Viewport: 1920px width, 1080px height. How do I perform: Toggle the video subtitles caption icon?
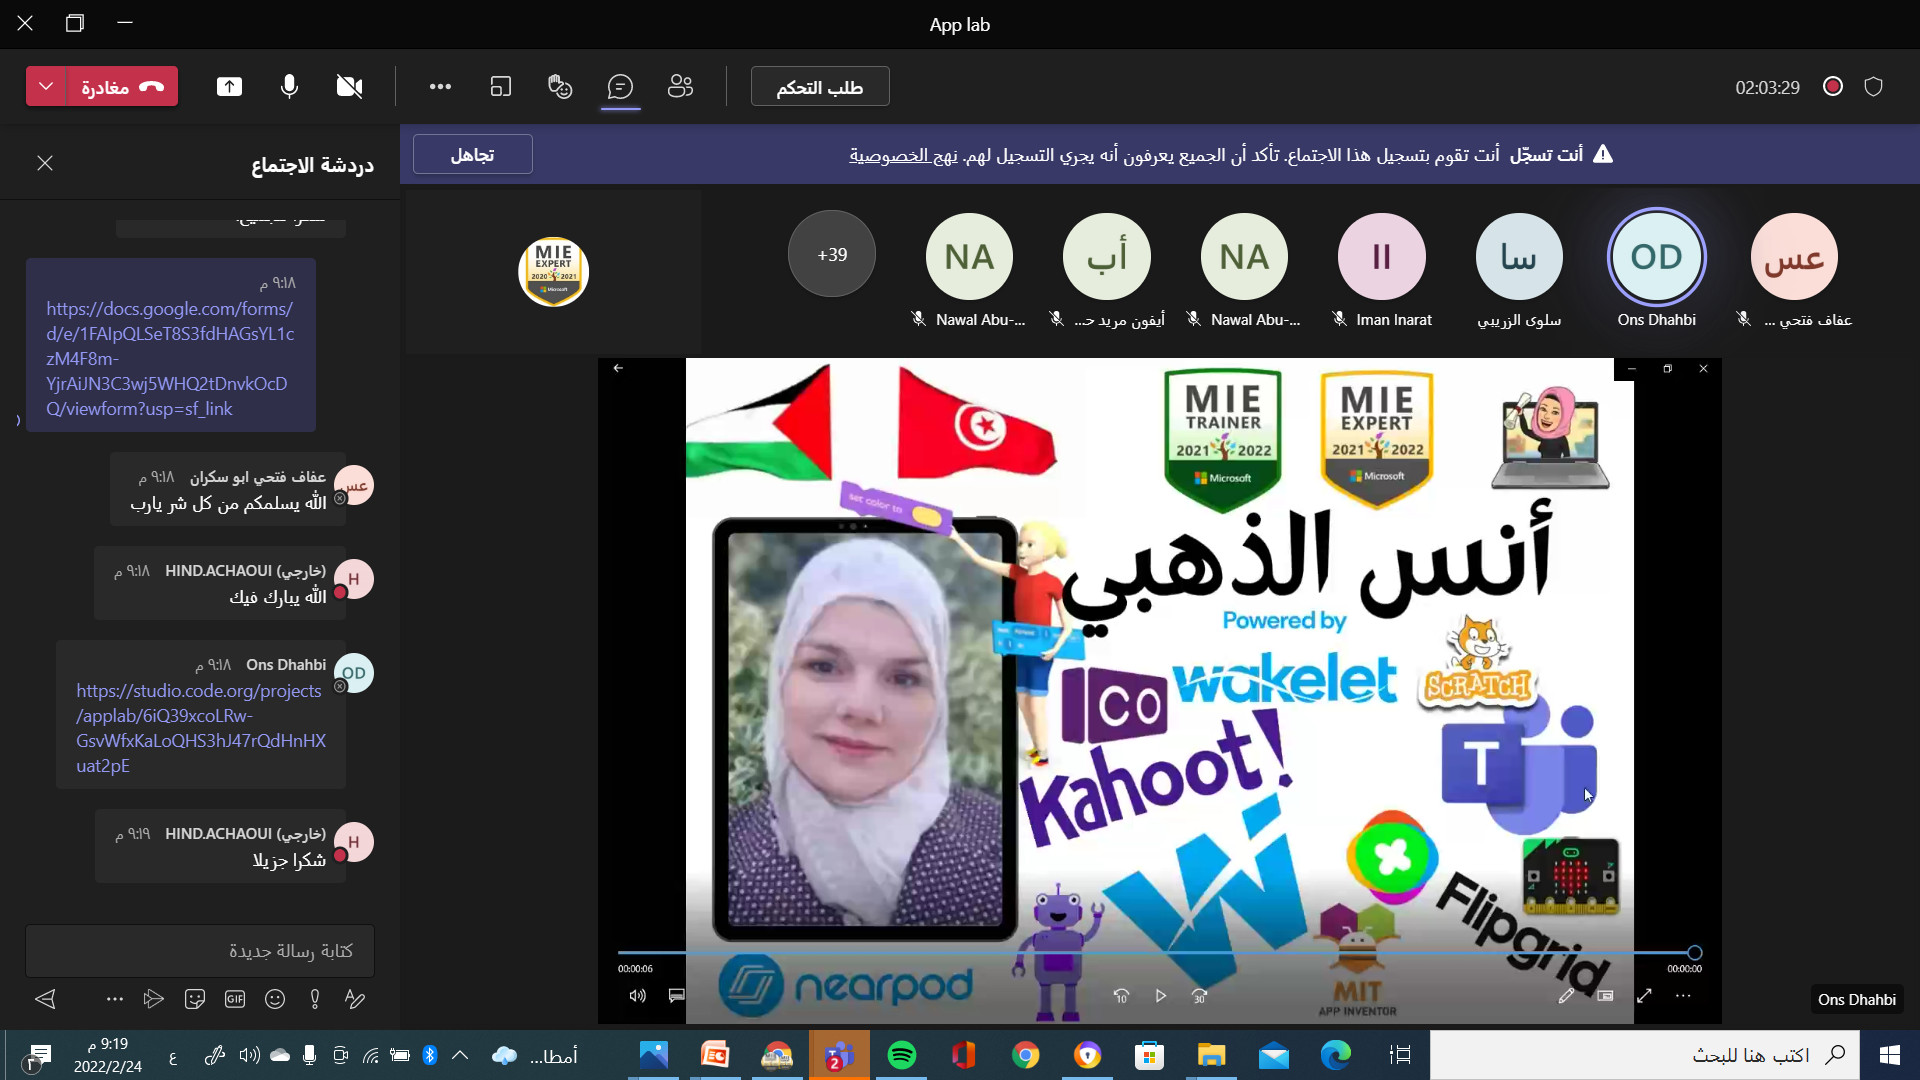coord(677,996)
